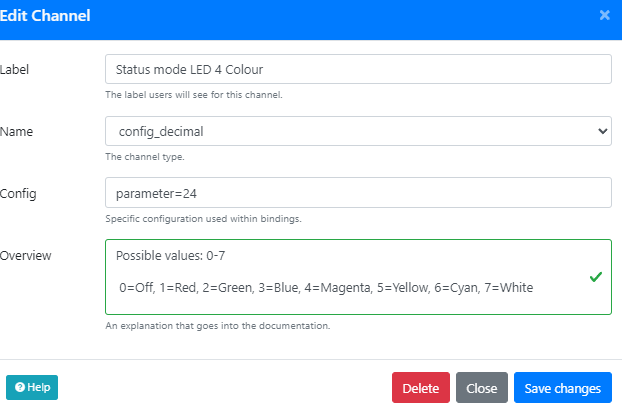Click the "Label" field caption
The width and height of the screenshot is (622, 406).
coord(14,69)
